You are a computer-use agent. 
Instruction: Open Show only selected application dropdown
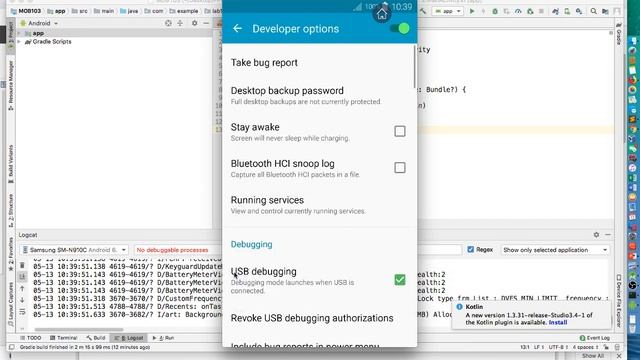(555, 250)
